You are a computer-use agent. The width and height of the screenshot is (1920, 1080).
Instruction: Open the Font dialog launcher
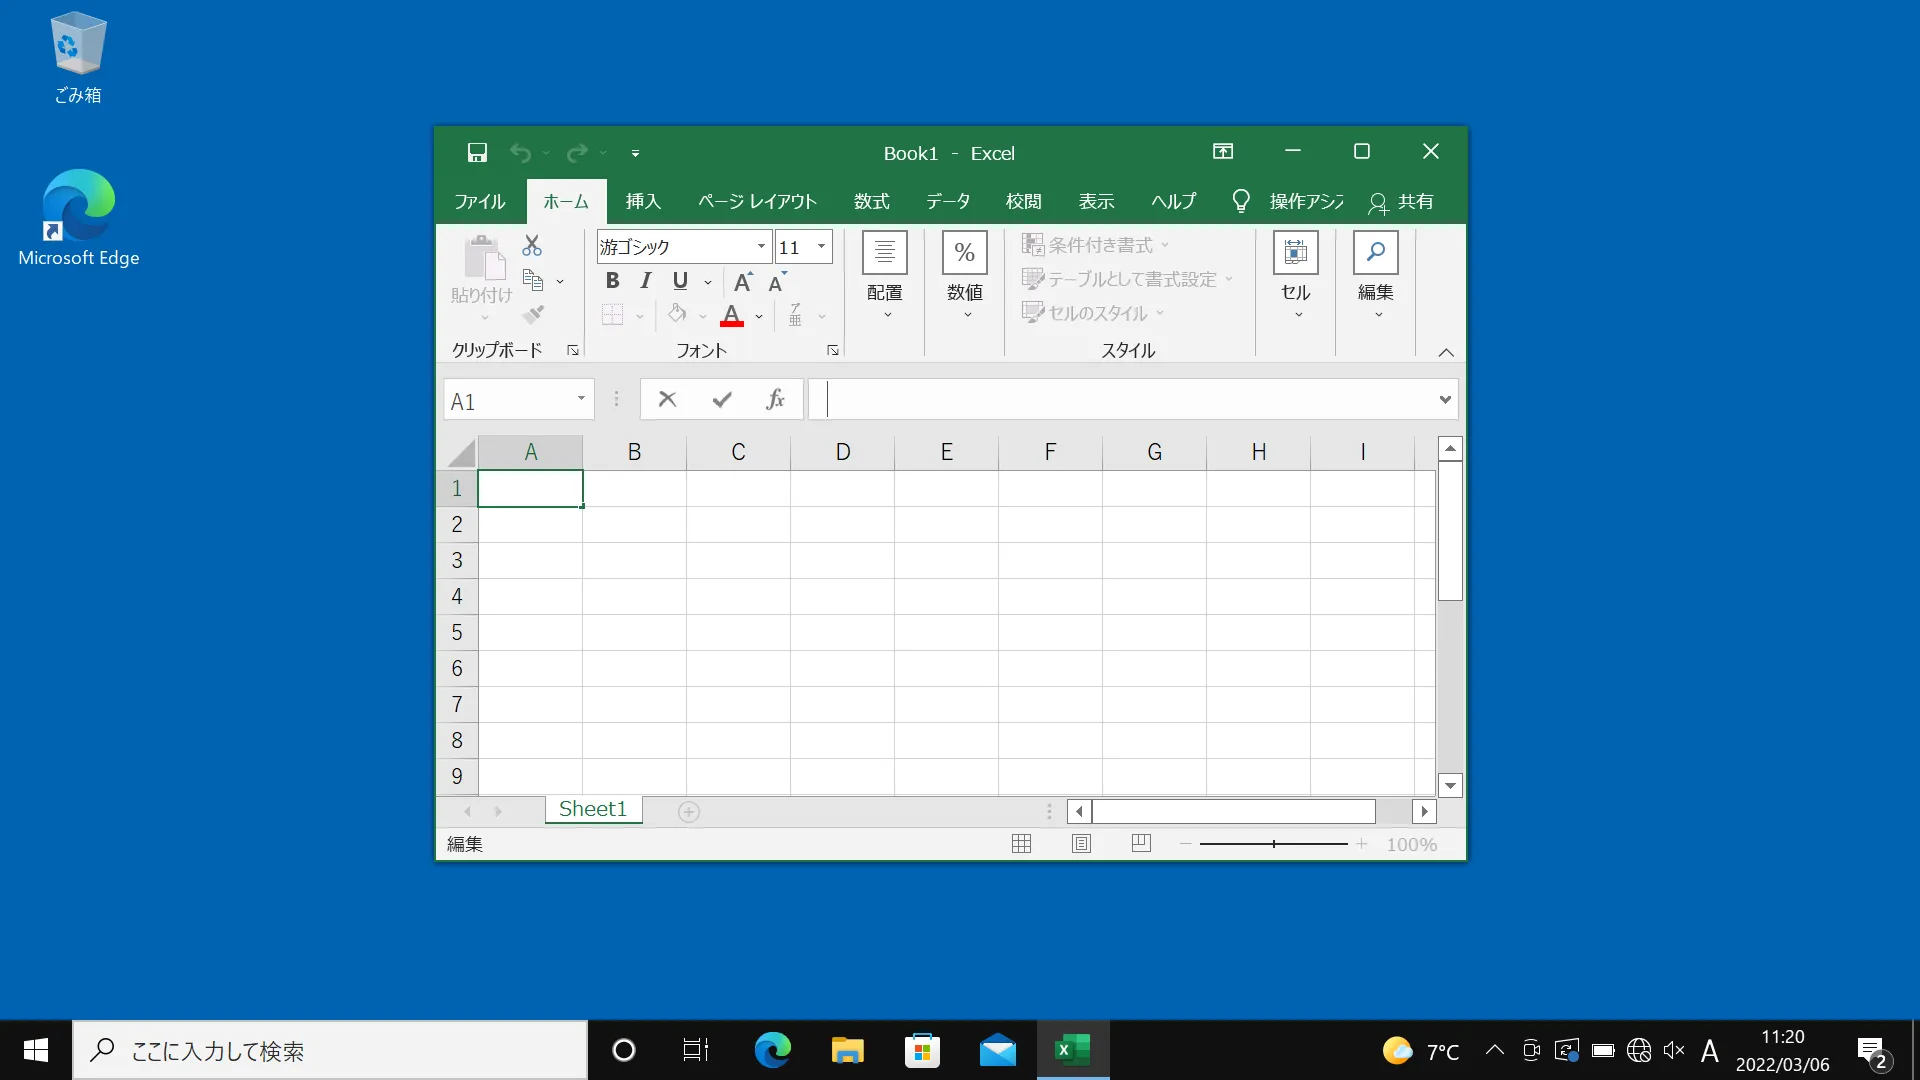pos(832,350)
